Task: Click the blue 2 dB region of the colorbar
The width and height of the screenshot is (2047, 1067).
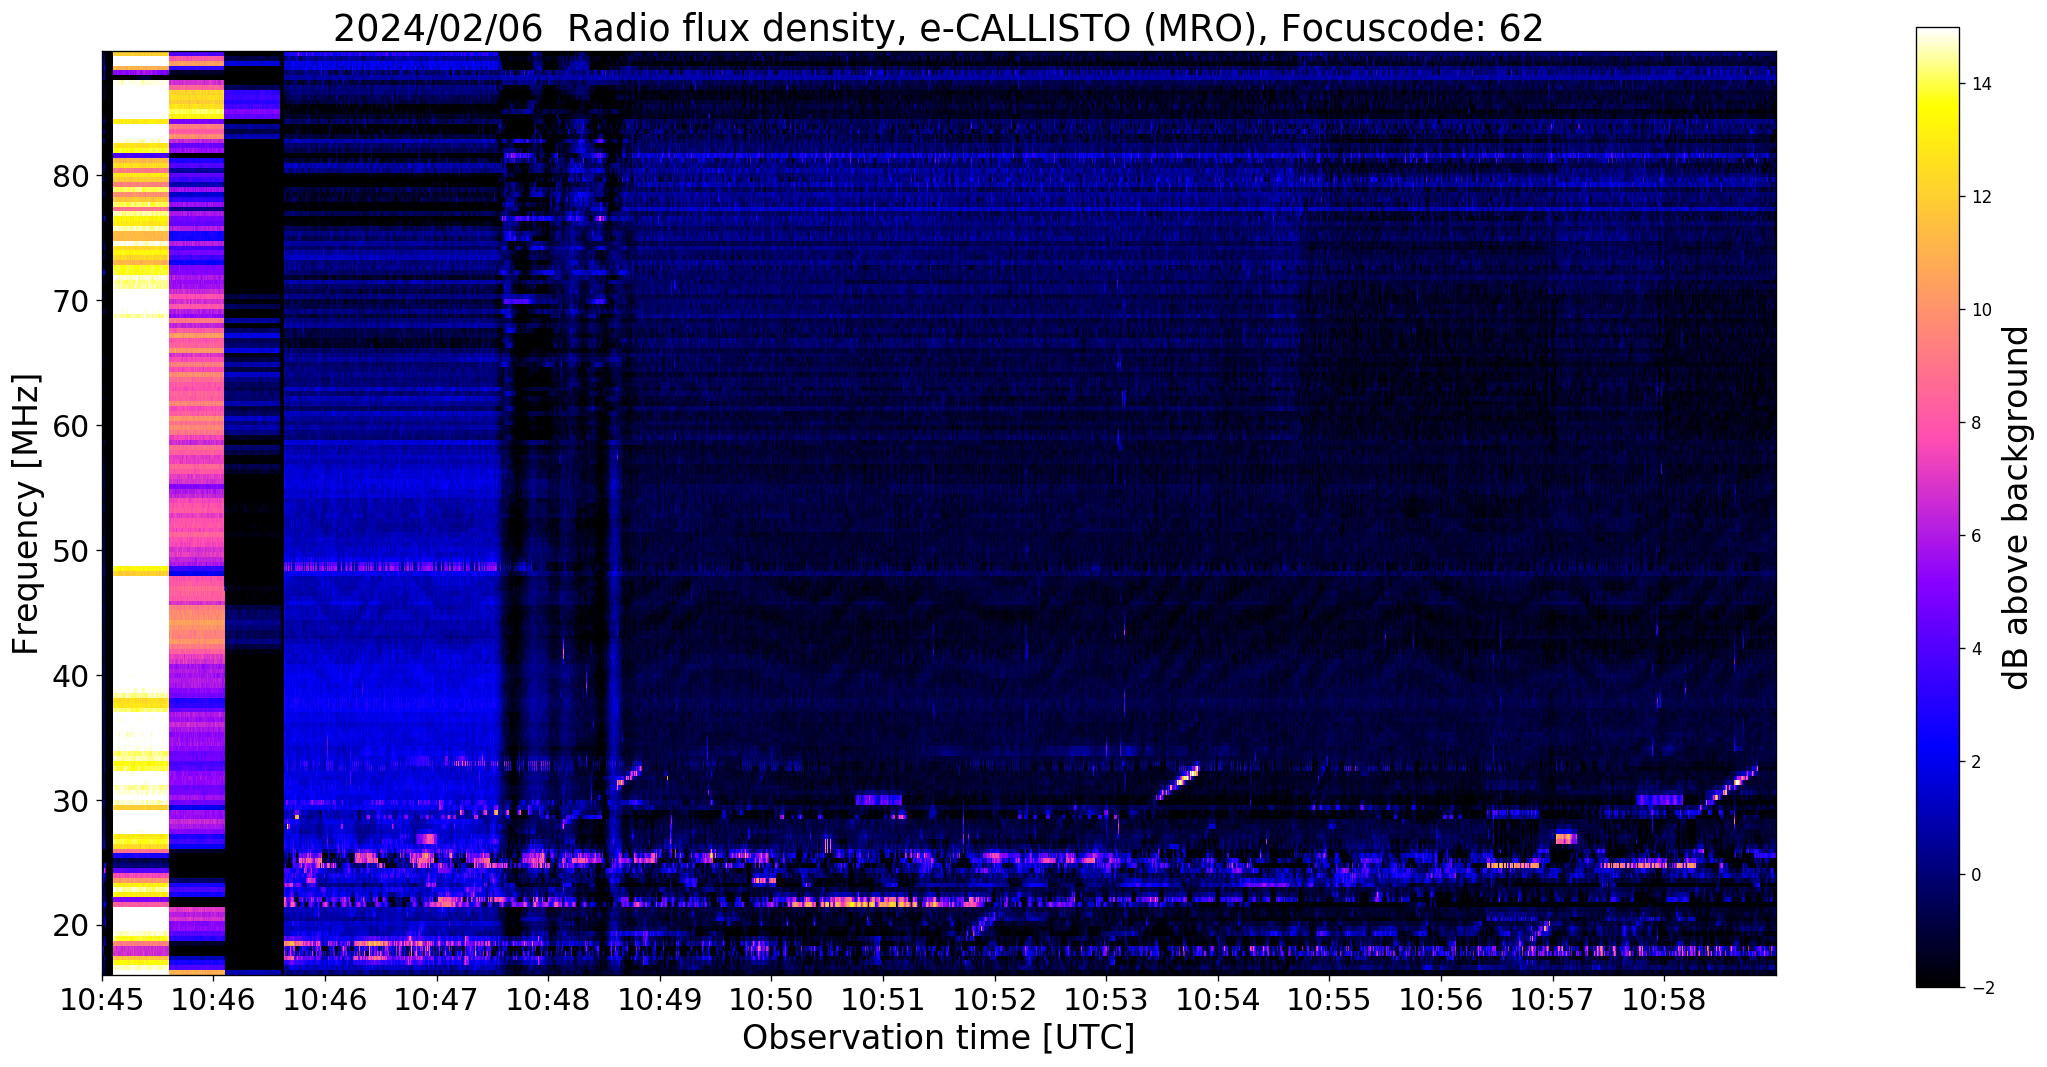Action: click(x=1937, y=762)
